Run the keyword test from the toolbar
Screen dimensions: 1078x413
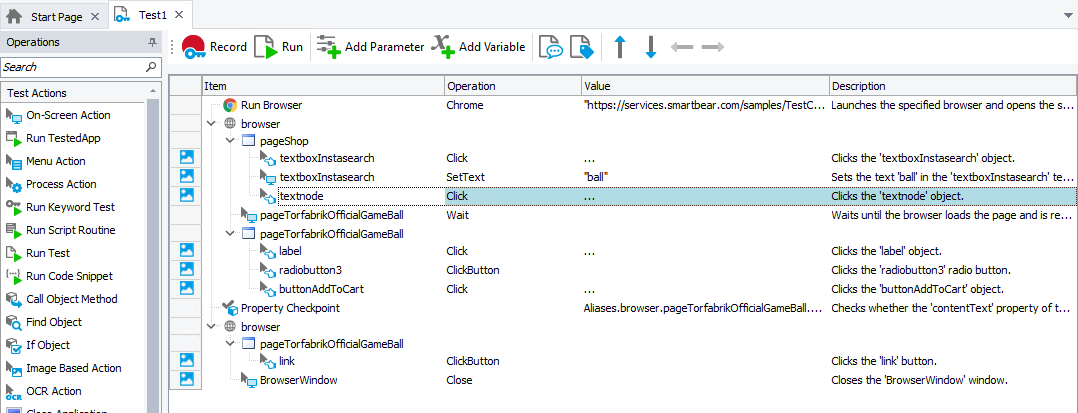pos(278,47)
